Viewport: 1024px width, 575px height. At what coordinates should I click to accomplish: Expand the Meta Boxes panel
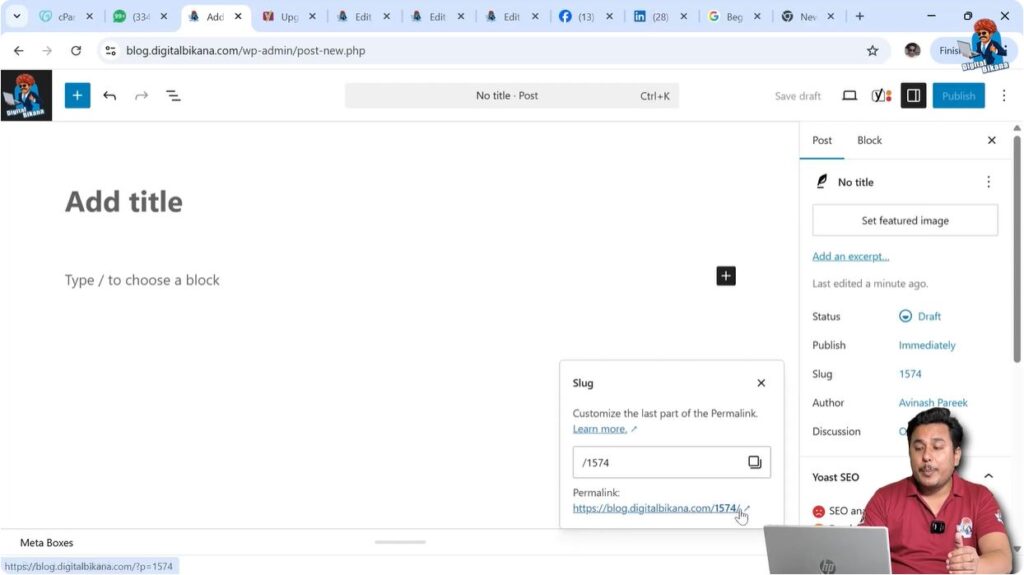point(46,542)
